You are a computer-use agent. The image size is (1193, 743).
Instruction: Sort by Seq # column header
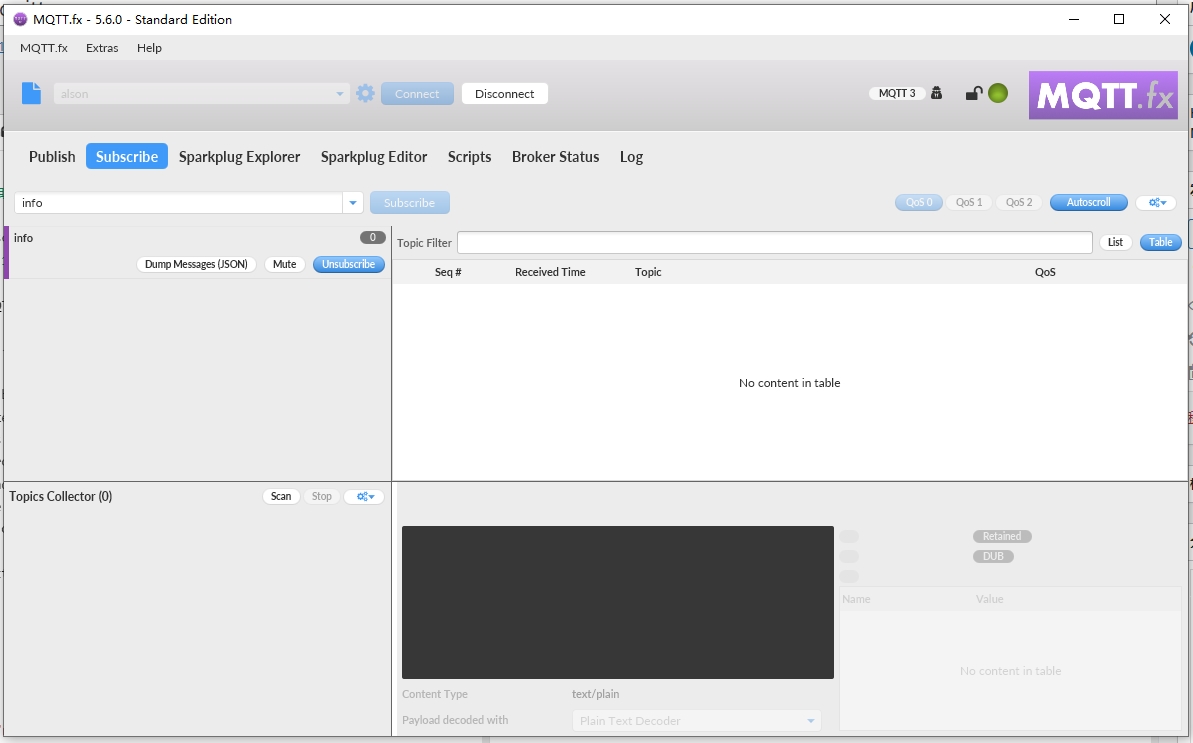[x=448, y=272]
